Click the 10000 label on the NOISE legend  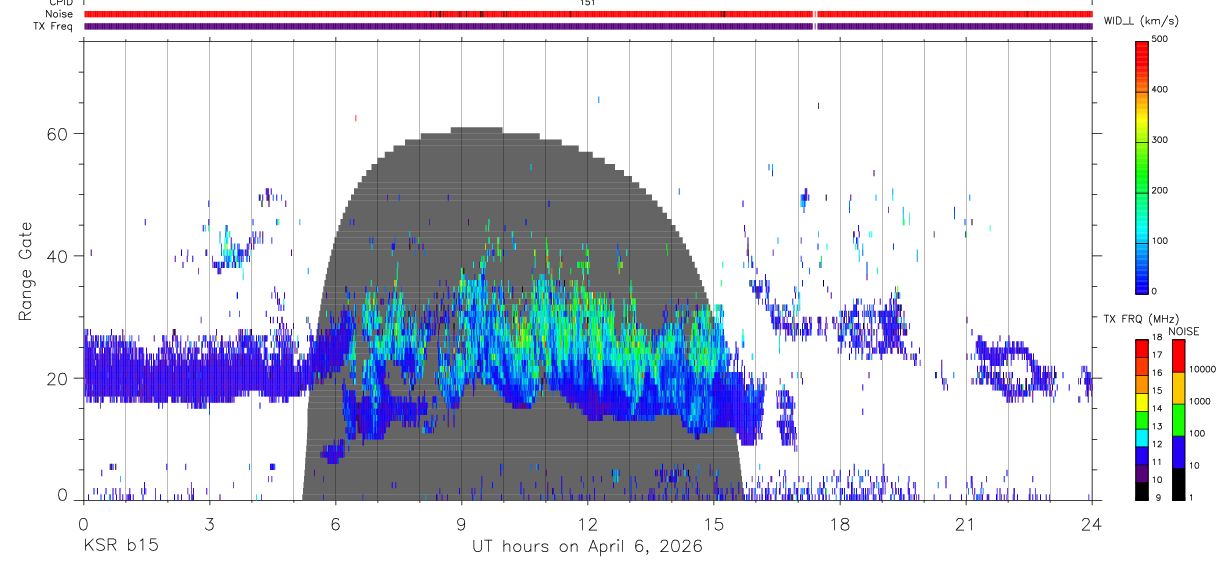[x=1202, y=369]
